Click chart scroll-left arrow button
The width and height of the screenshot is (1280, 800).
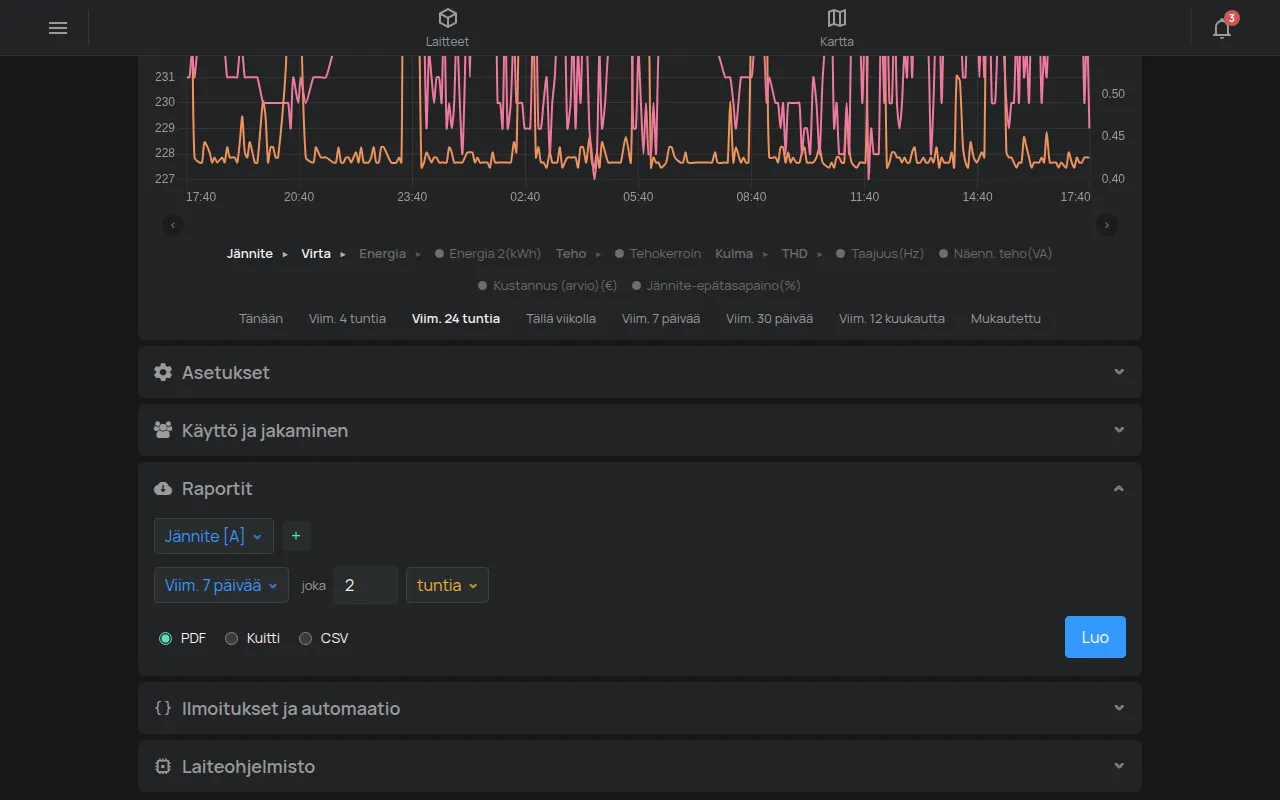[173, 225]
